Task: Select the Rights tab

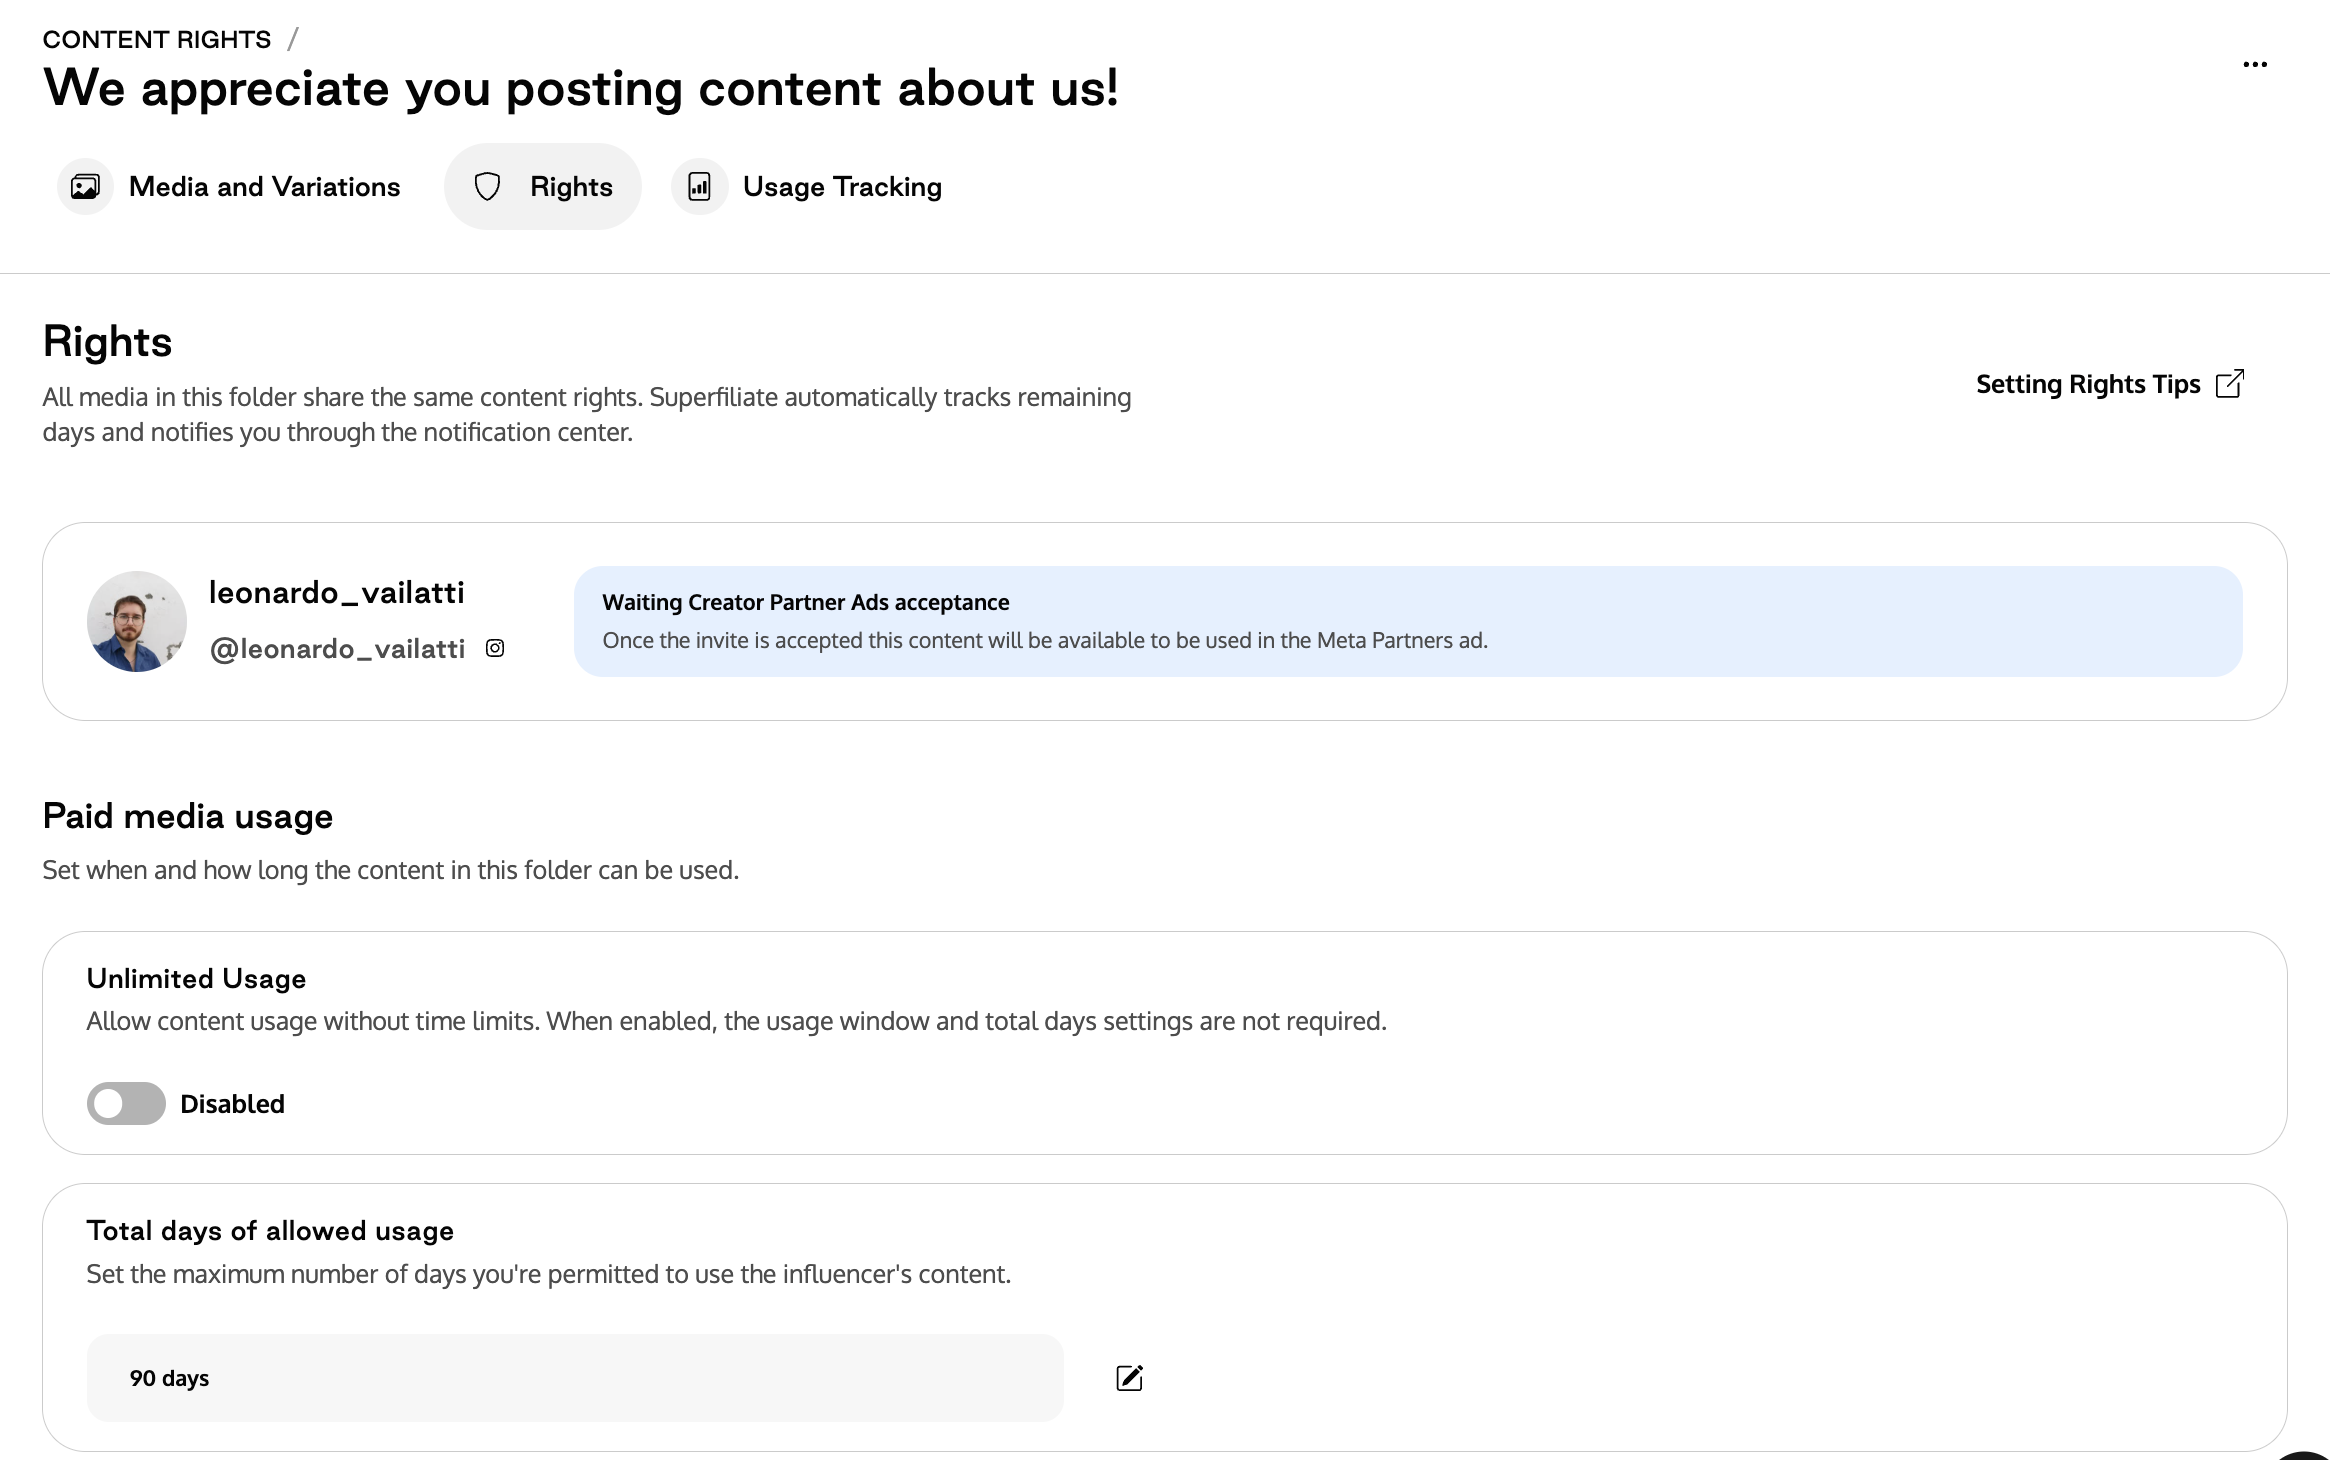Action: (543, 187)
